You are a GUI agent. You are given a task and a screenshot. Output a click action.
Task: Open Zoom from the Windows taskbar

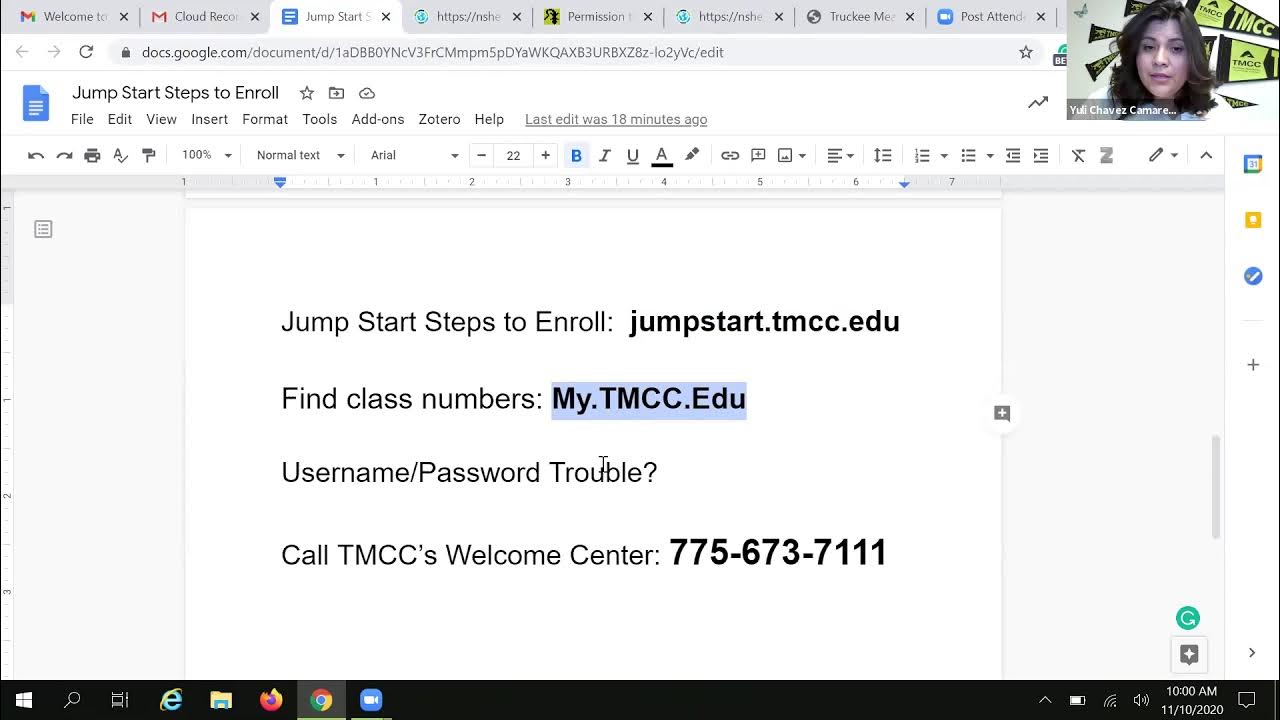coord(371,700)
